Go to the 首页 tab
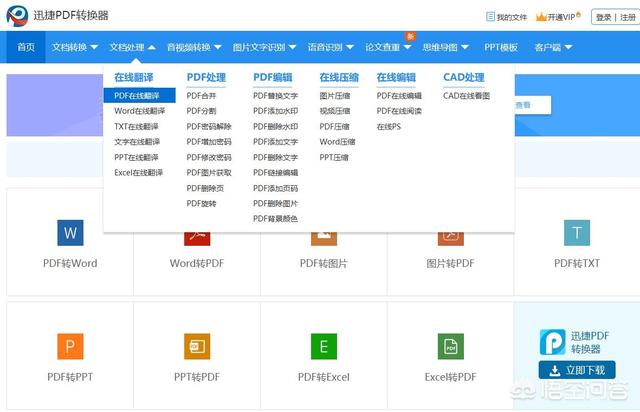 25,47
